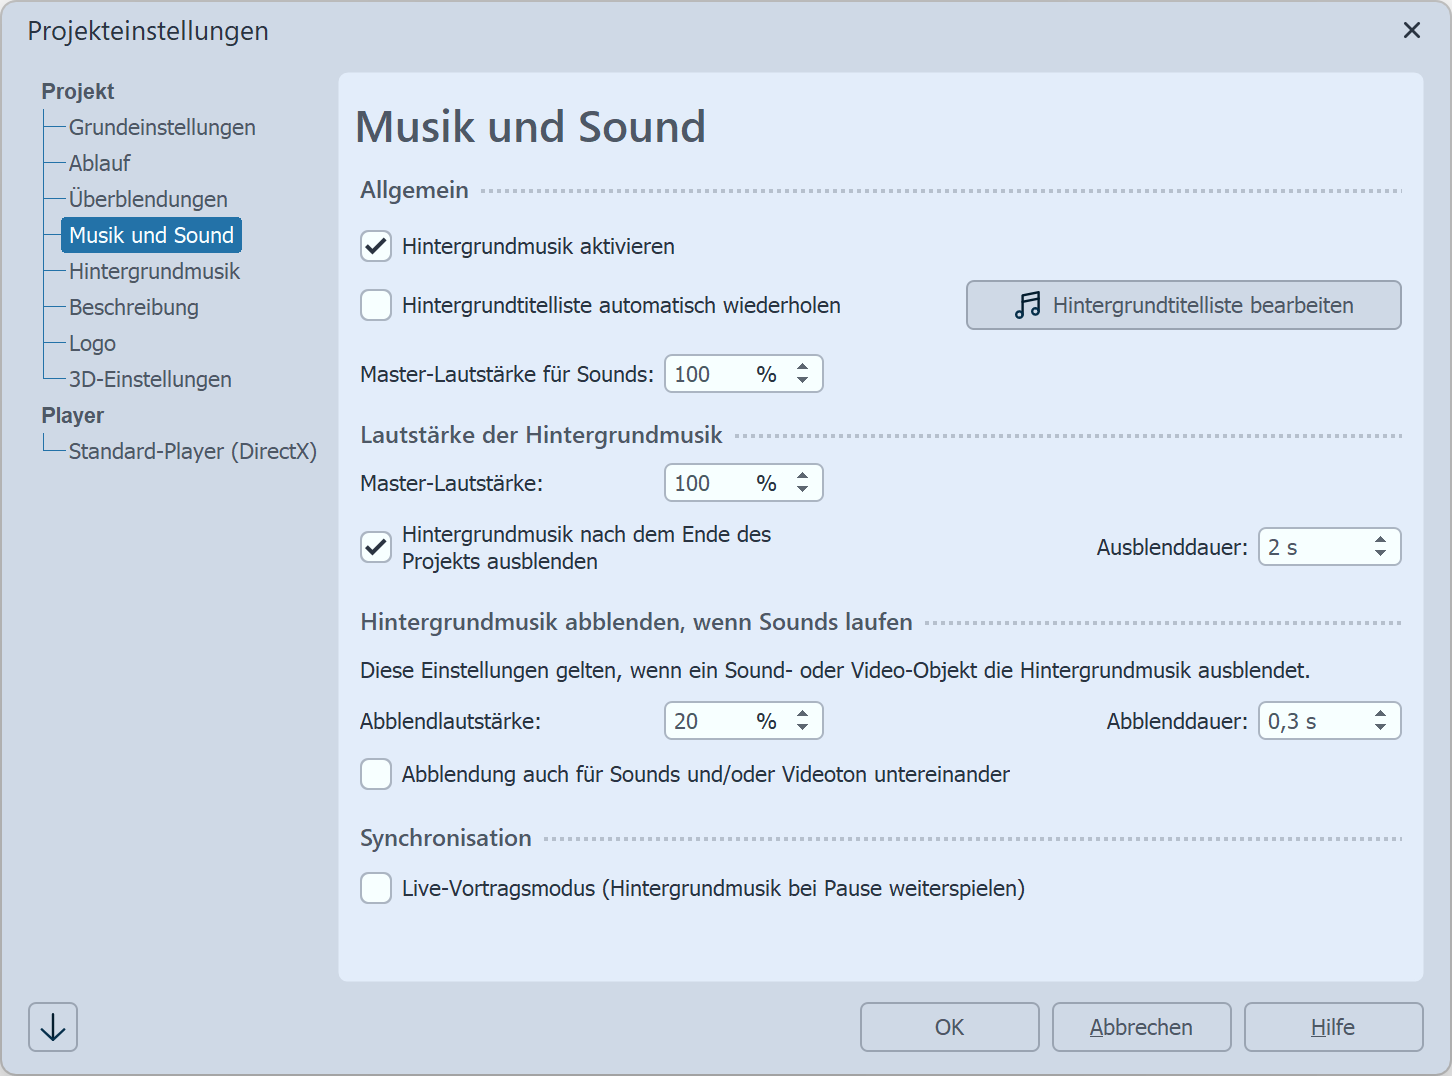Select Hintergrundmusik in the sidebar

pos(154,271)
